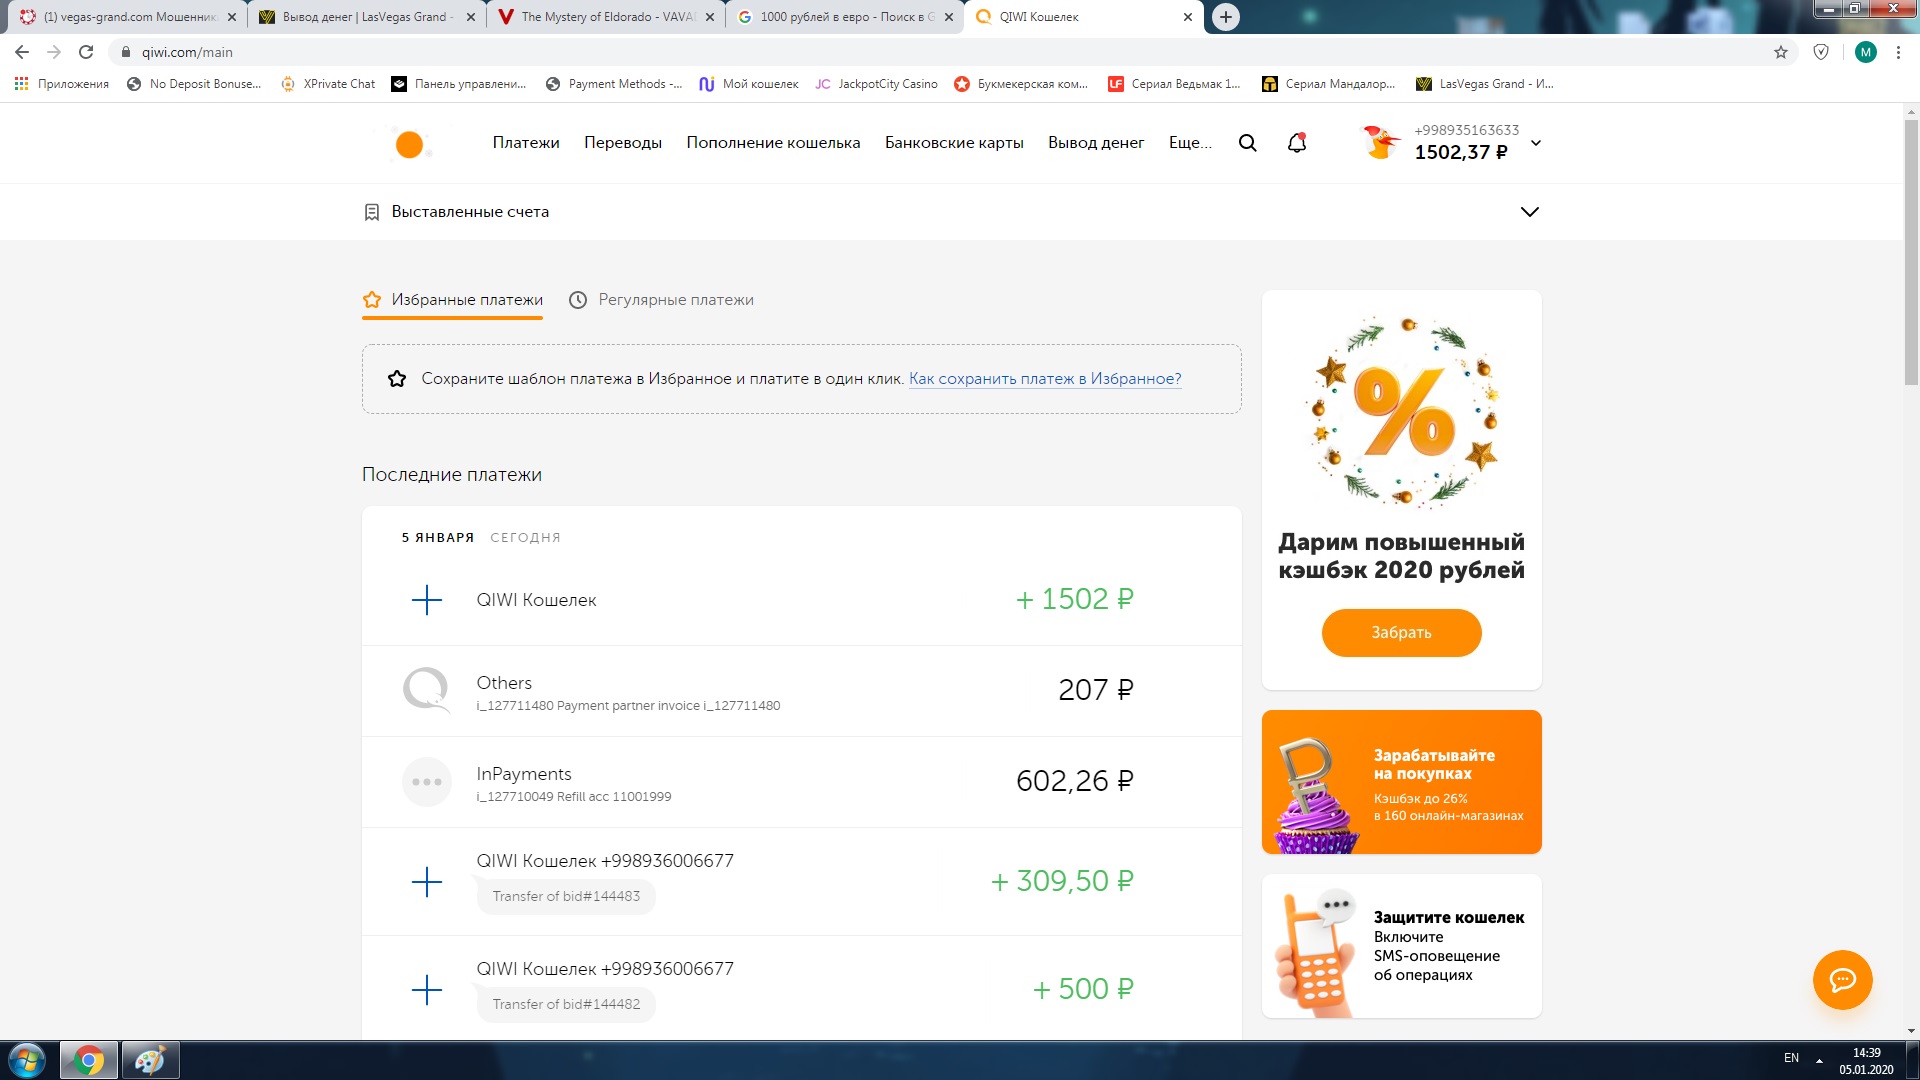The height and width of the screenshot is (1080, 1920).
Task: Select the Избранные платежи tab
Action: tap(452, 300)
